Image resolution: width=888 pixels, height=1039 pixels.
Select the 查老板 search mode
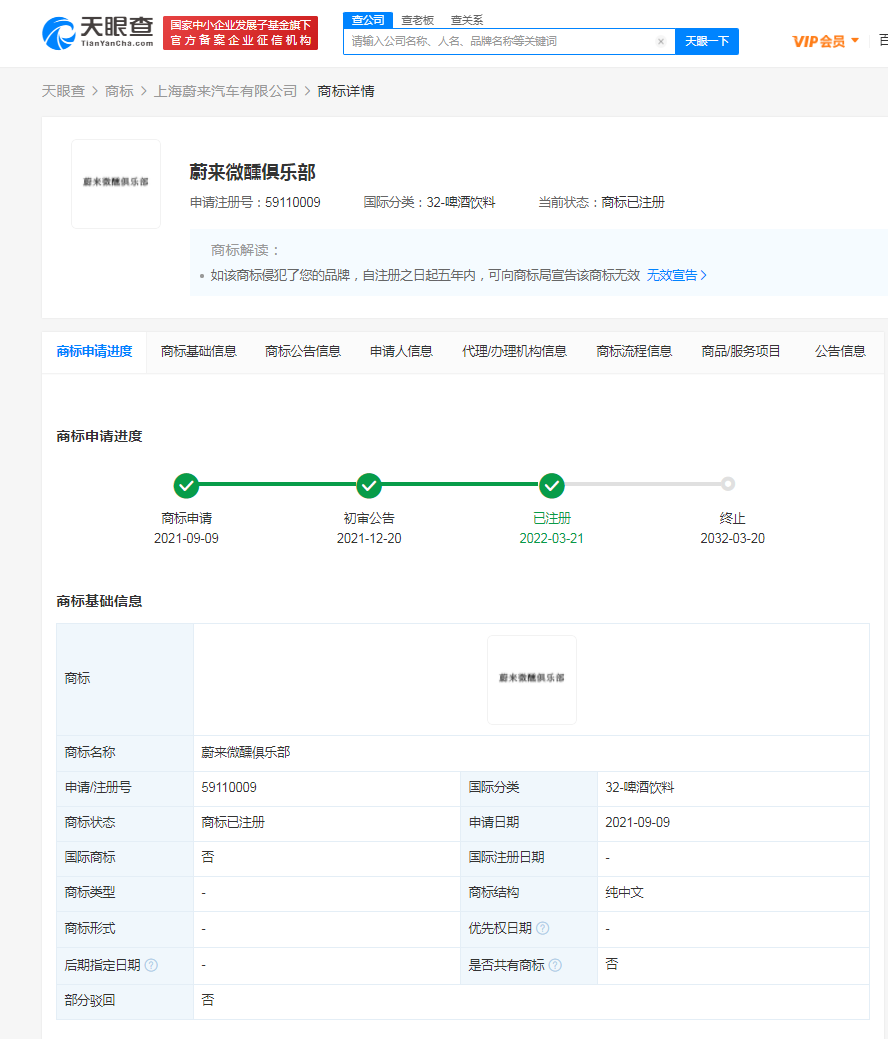pos(417,20)
